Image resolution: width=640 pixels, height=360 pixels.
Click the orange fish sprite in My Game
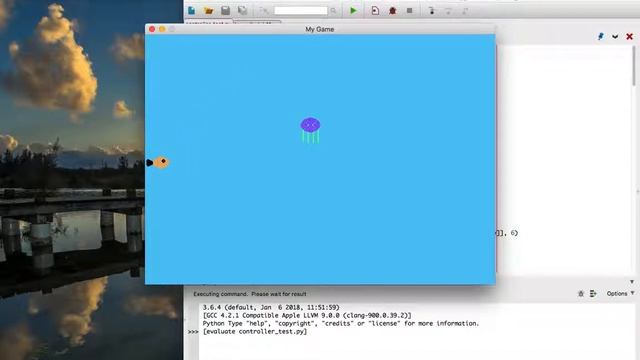(158, 162)
